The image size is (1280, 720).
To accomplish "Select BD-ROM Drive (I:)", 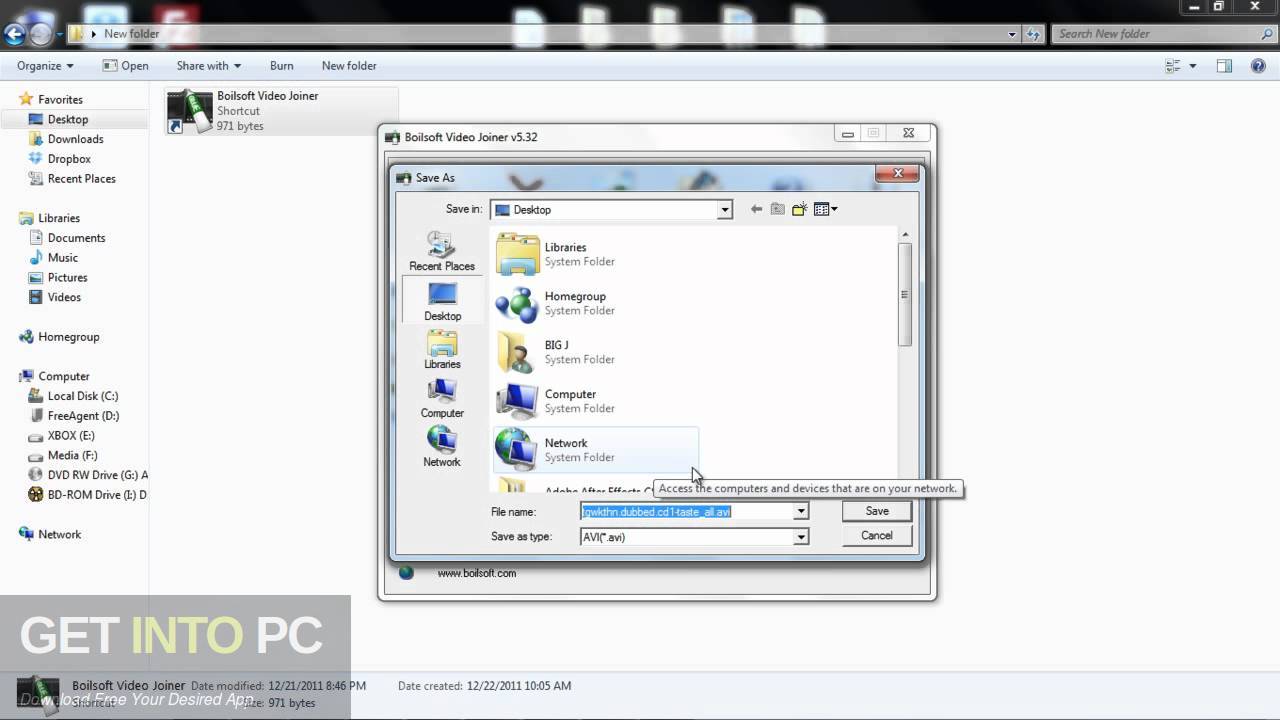I will pos(88,495).
